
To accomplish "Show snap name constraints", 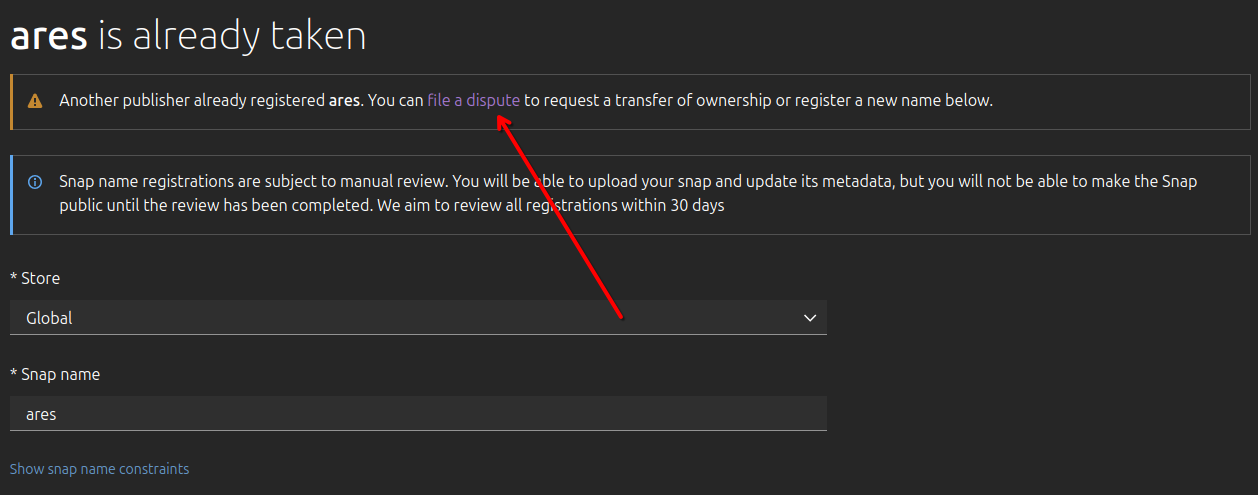I will pos(99,469).
